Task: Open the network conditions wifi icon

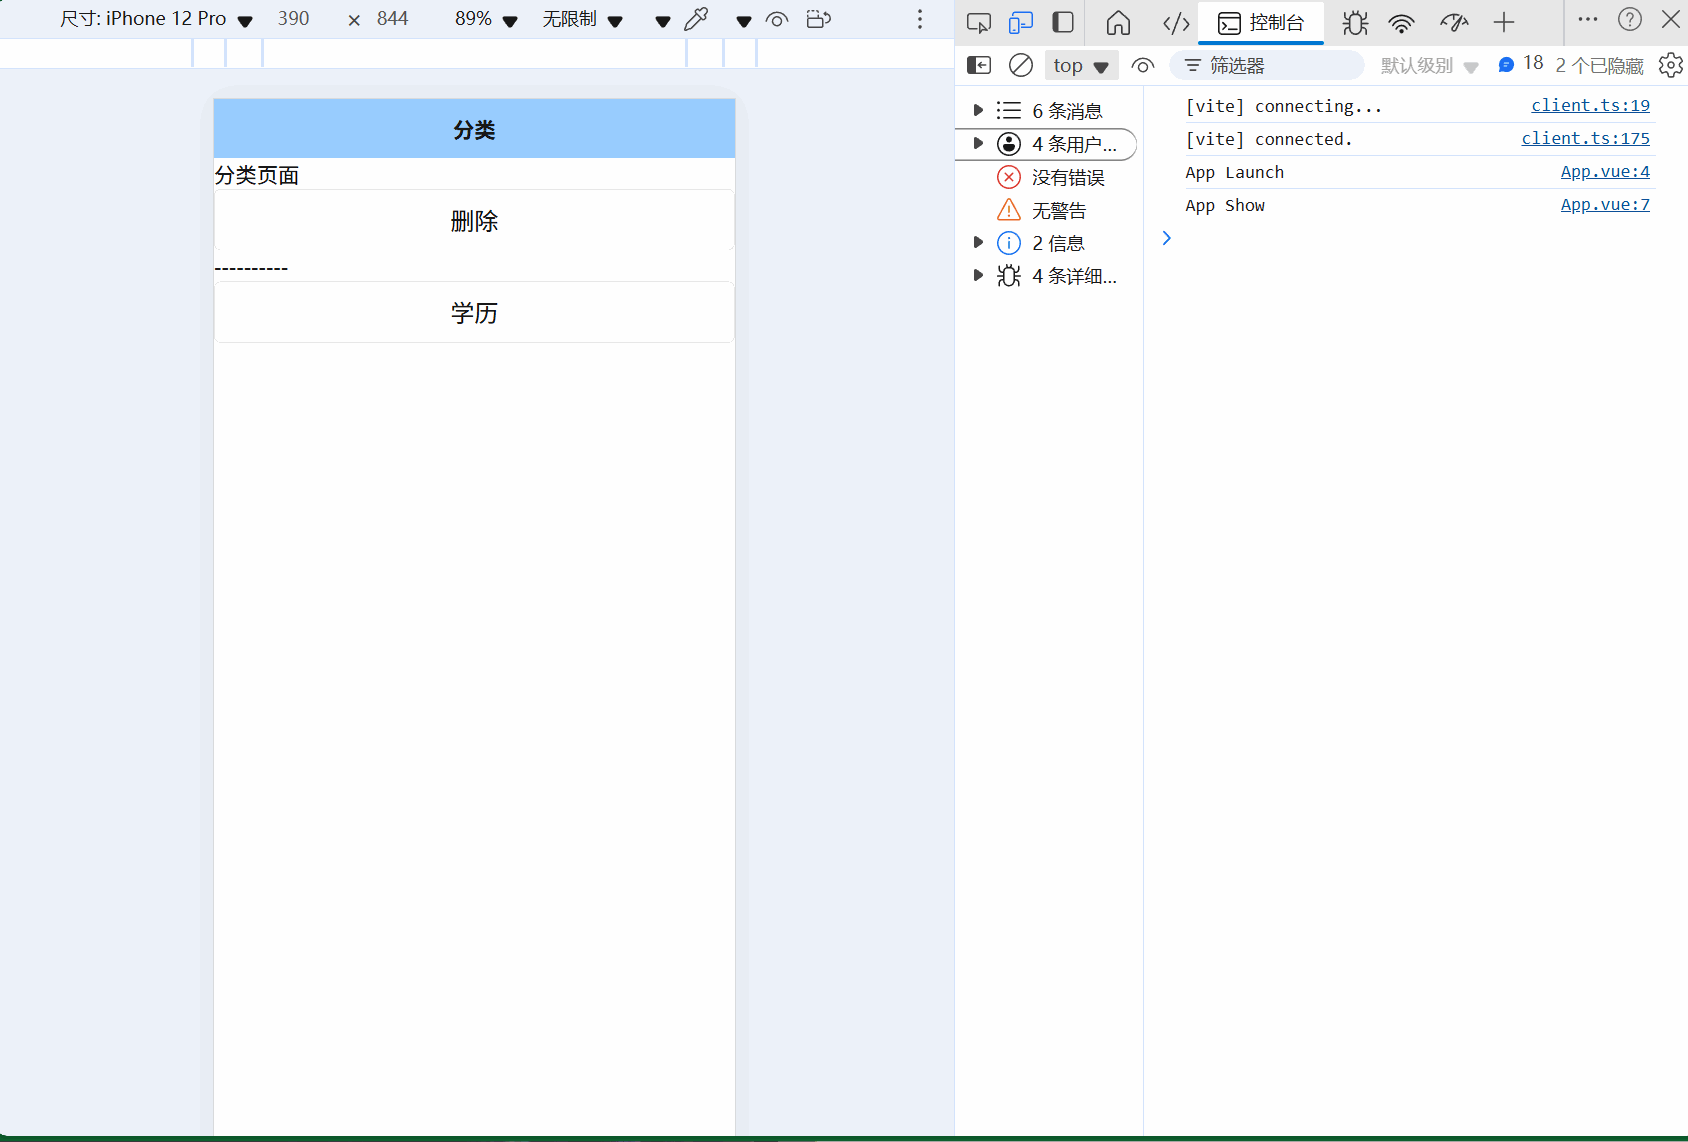Action: (x=1402, y=22)
